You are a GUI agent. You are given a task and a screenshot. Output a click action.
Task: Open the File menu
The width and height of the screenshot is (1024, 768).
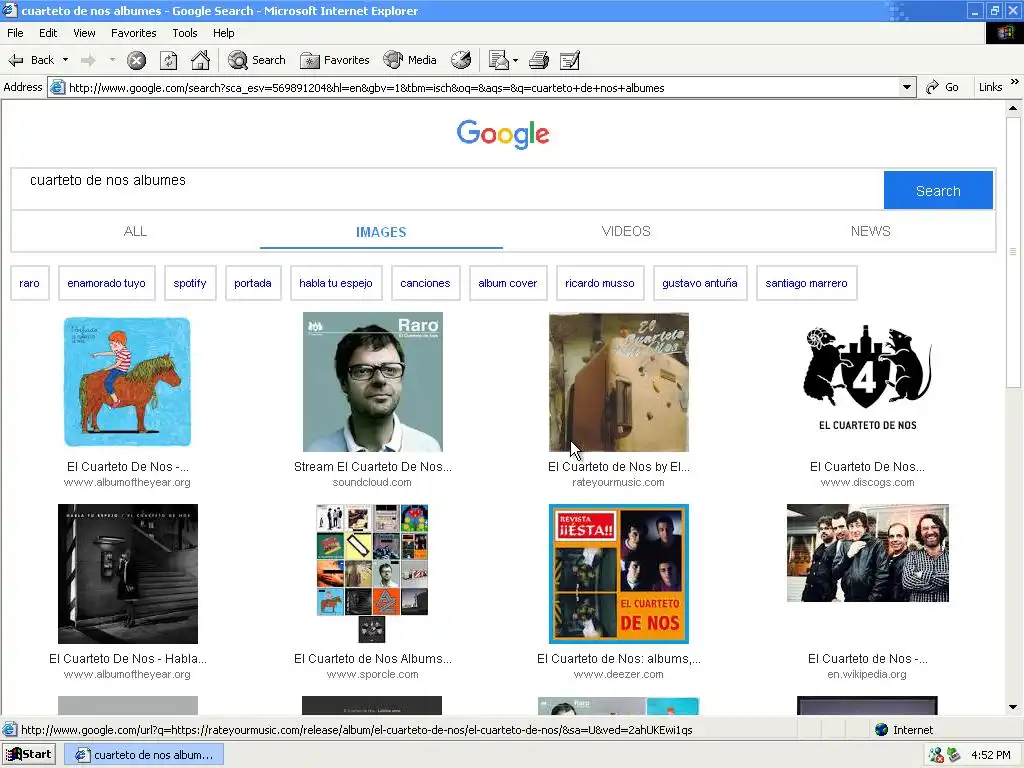click(x=15, y=33)
